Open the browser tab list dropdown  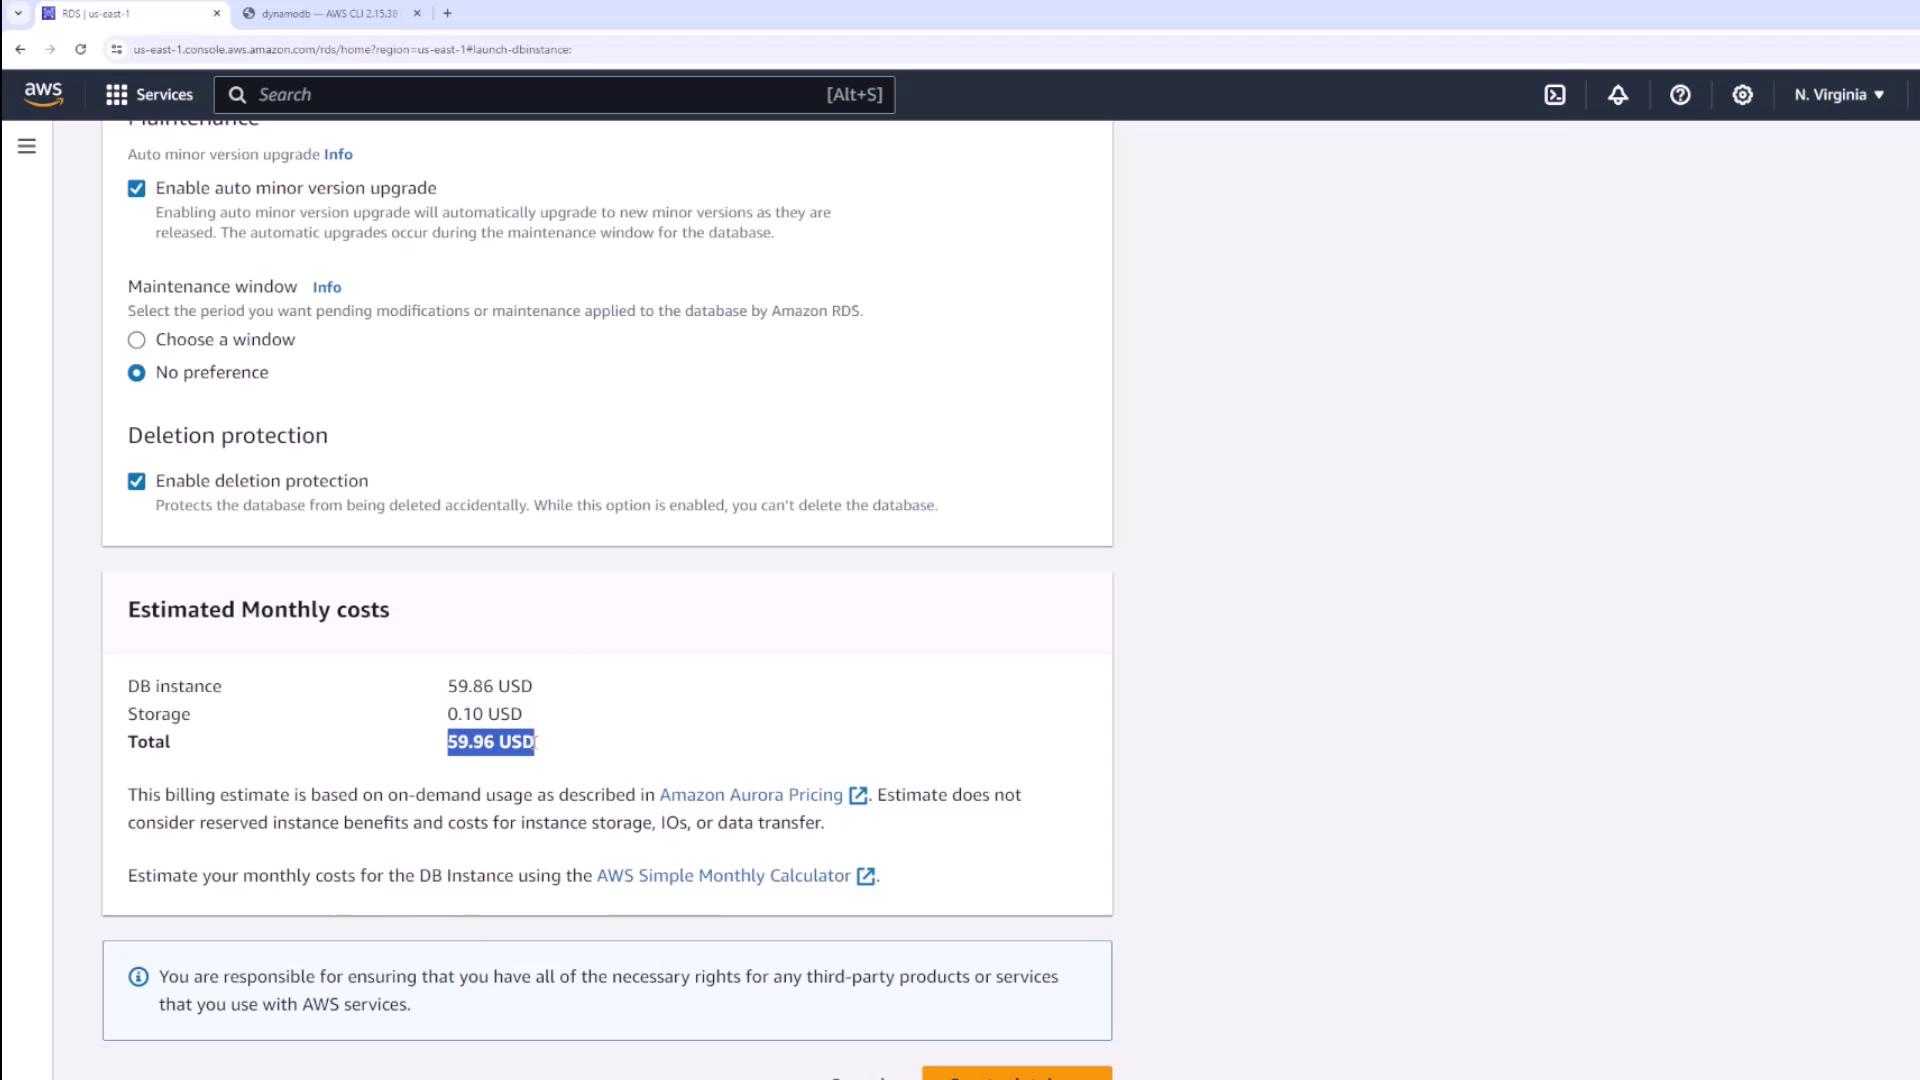(18, 13)
